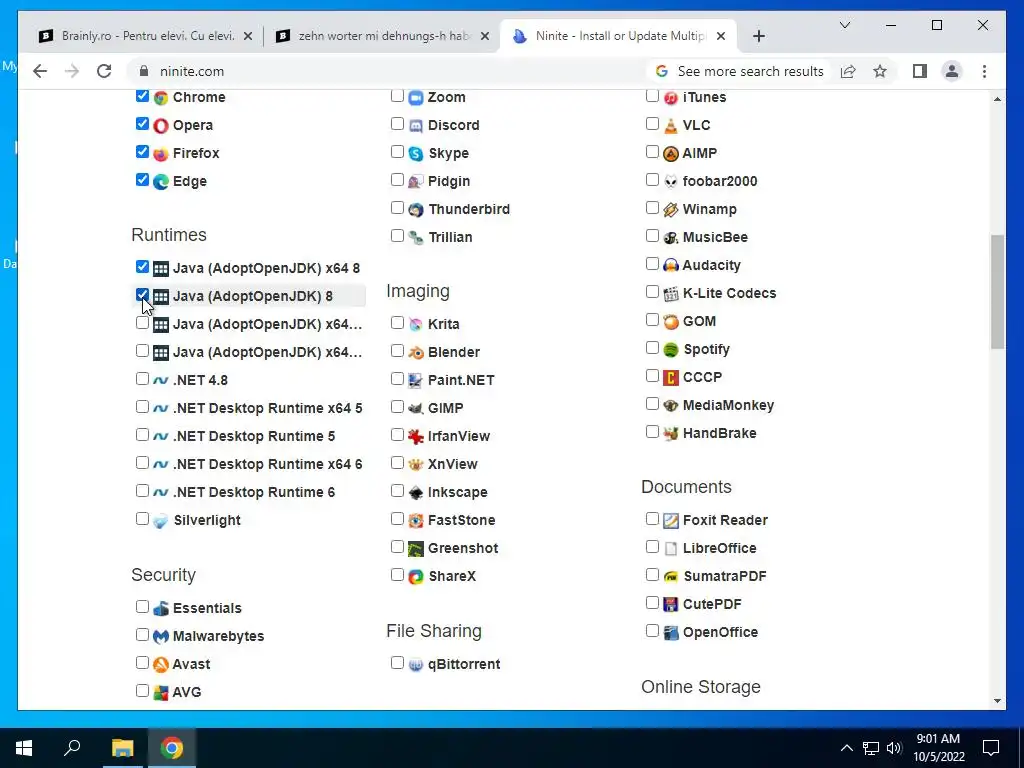Open the clock showing 9:01 AM

point(938,748)
